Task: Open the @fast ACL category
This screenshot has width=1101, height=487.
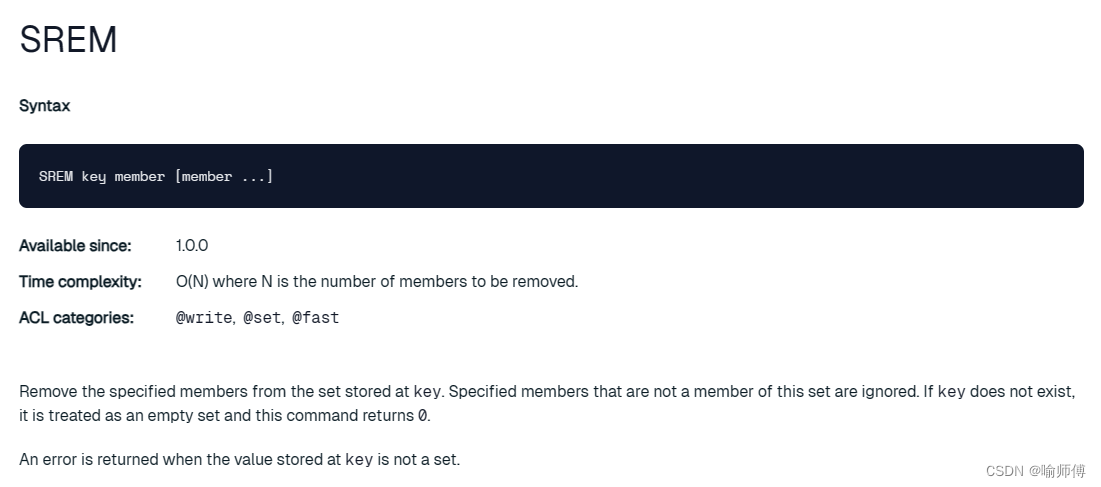Action: [315, 318]
